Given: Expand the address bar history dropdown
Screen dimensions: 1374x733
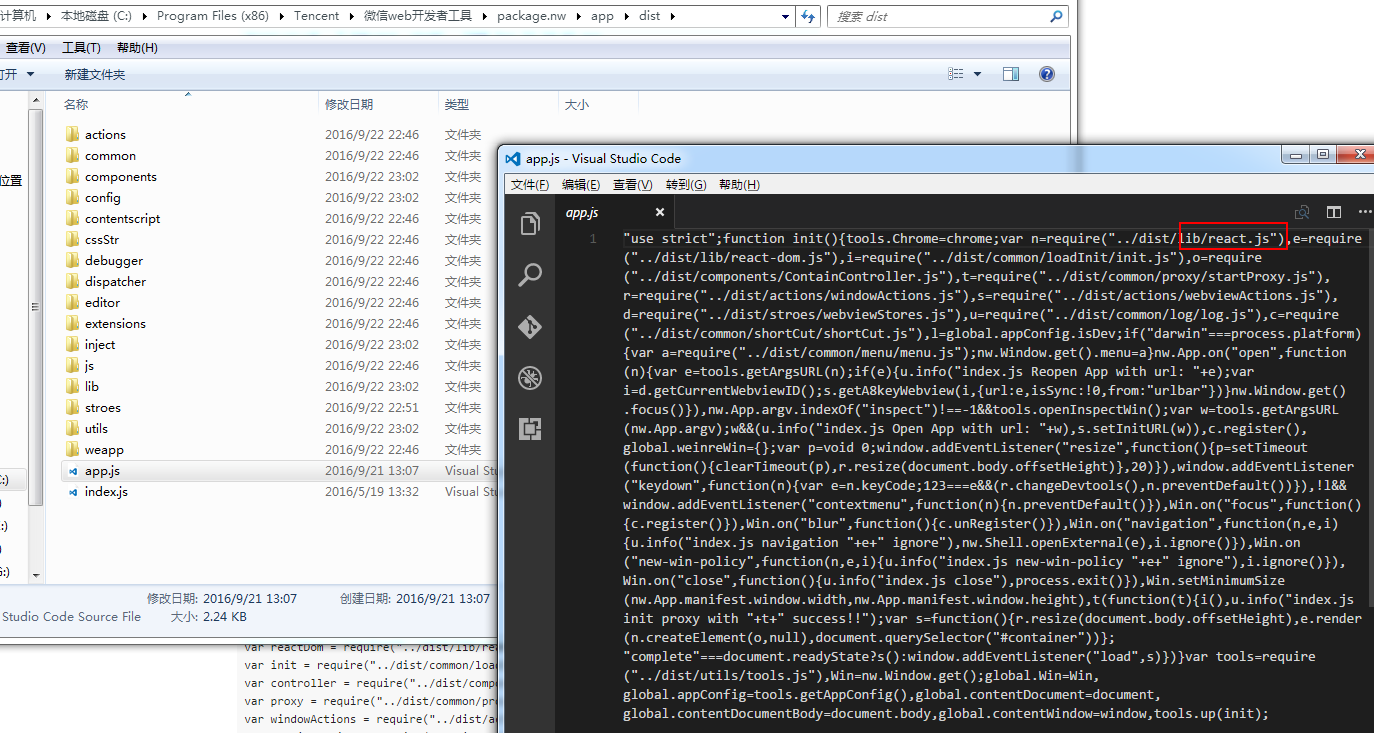Looking at the screenshot, I should [787, 16].
